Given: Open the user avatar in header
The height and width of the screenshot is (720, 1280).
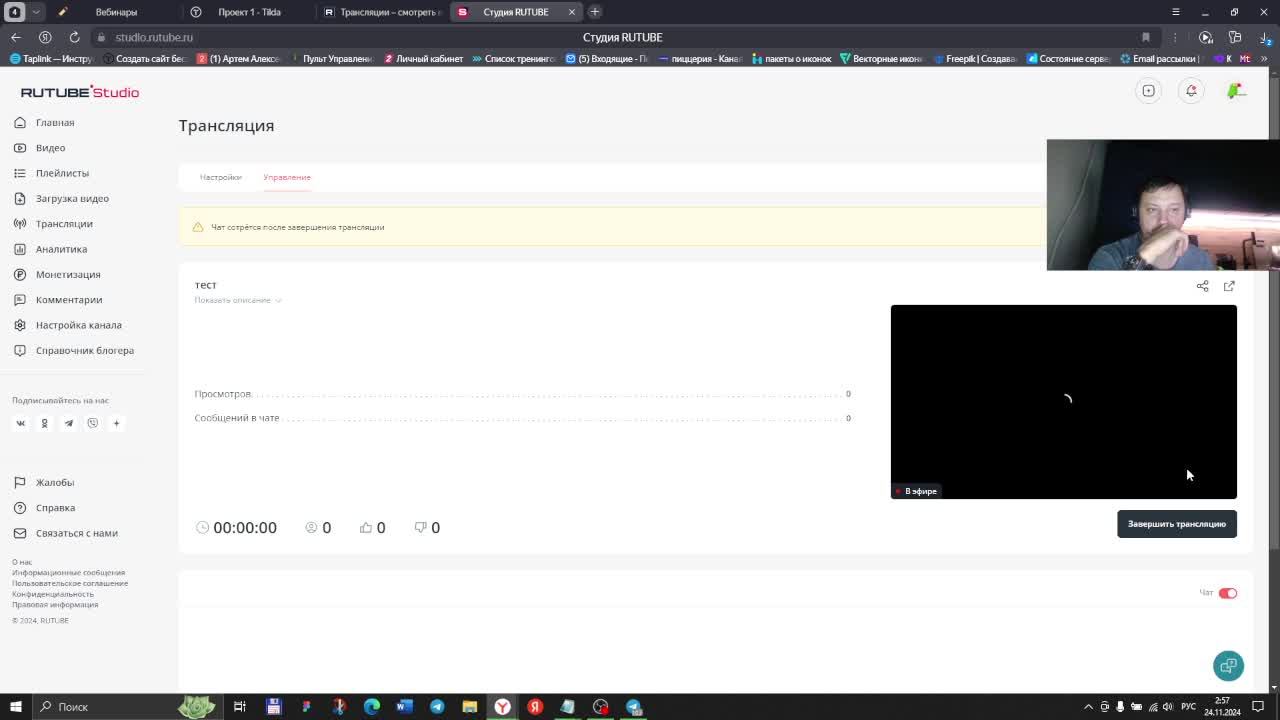Looking at the screenshot, I should pos(1236,91).
